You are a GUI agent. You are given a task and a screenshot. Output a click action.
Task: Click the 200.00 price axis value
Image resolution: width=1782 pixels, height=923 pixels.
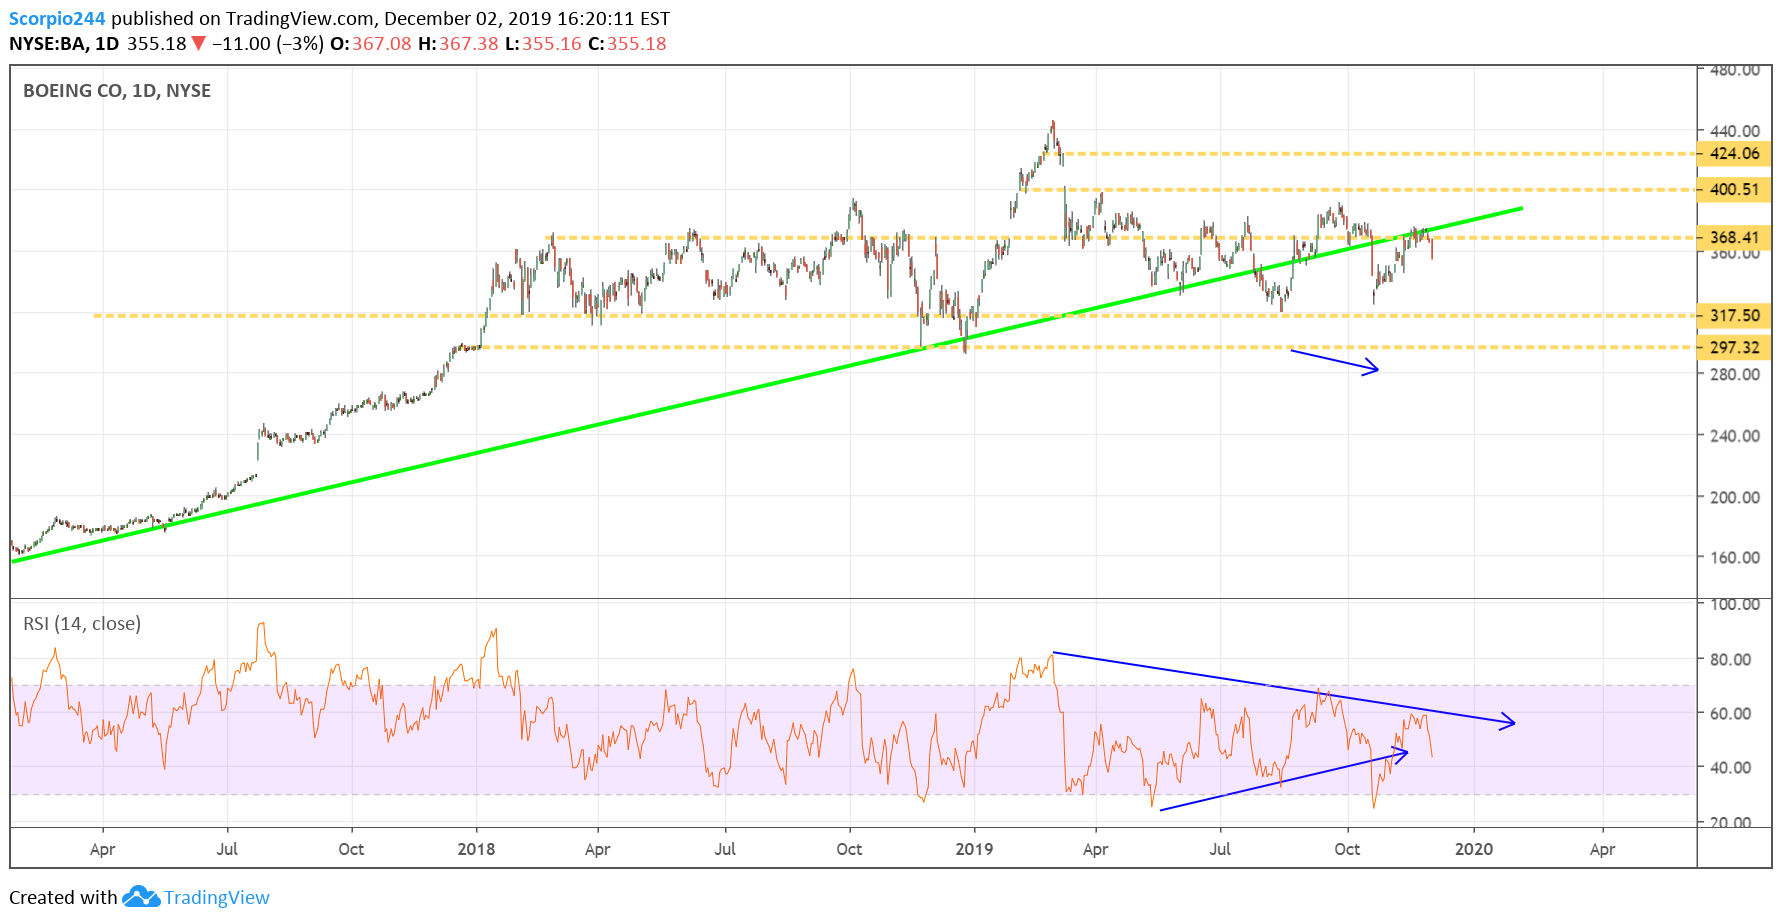1735,497
